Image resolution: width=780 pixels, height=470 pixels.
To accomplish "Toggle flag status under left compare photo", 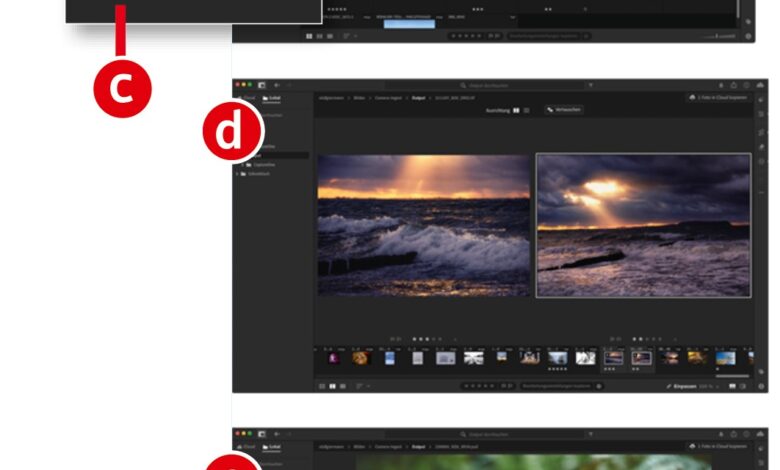I will [x=395, y=339].
